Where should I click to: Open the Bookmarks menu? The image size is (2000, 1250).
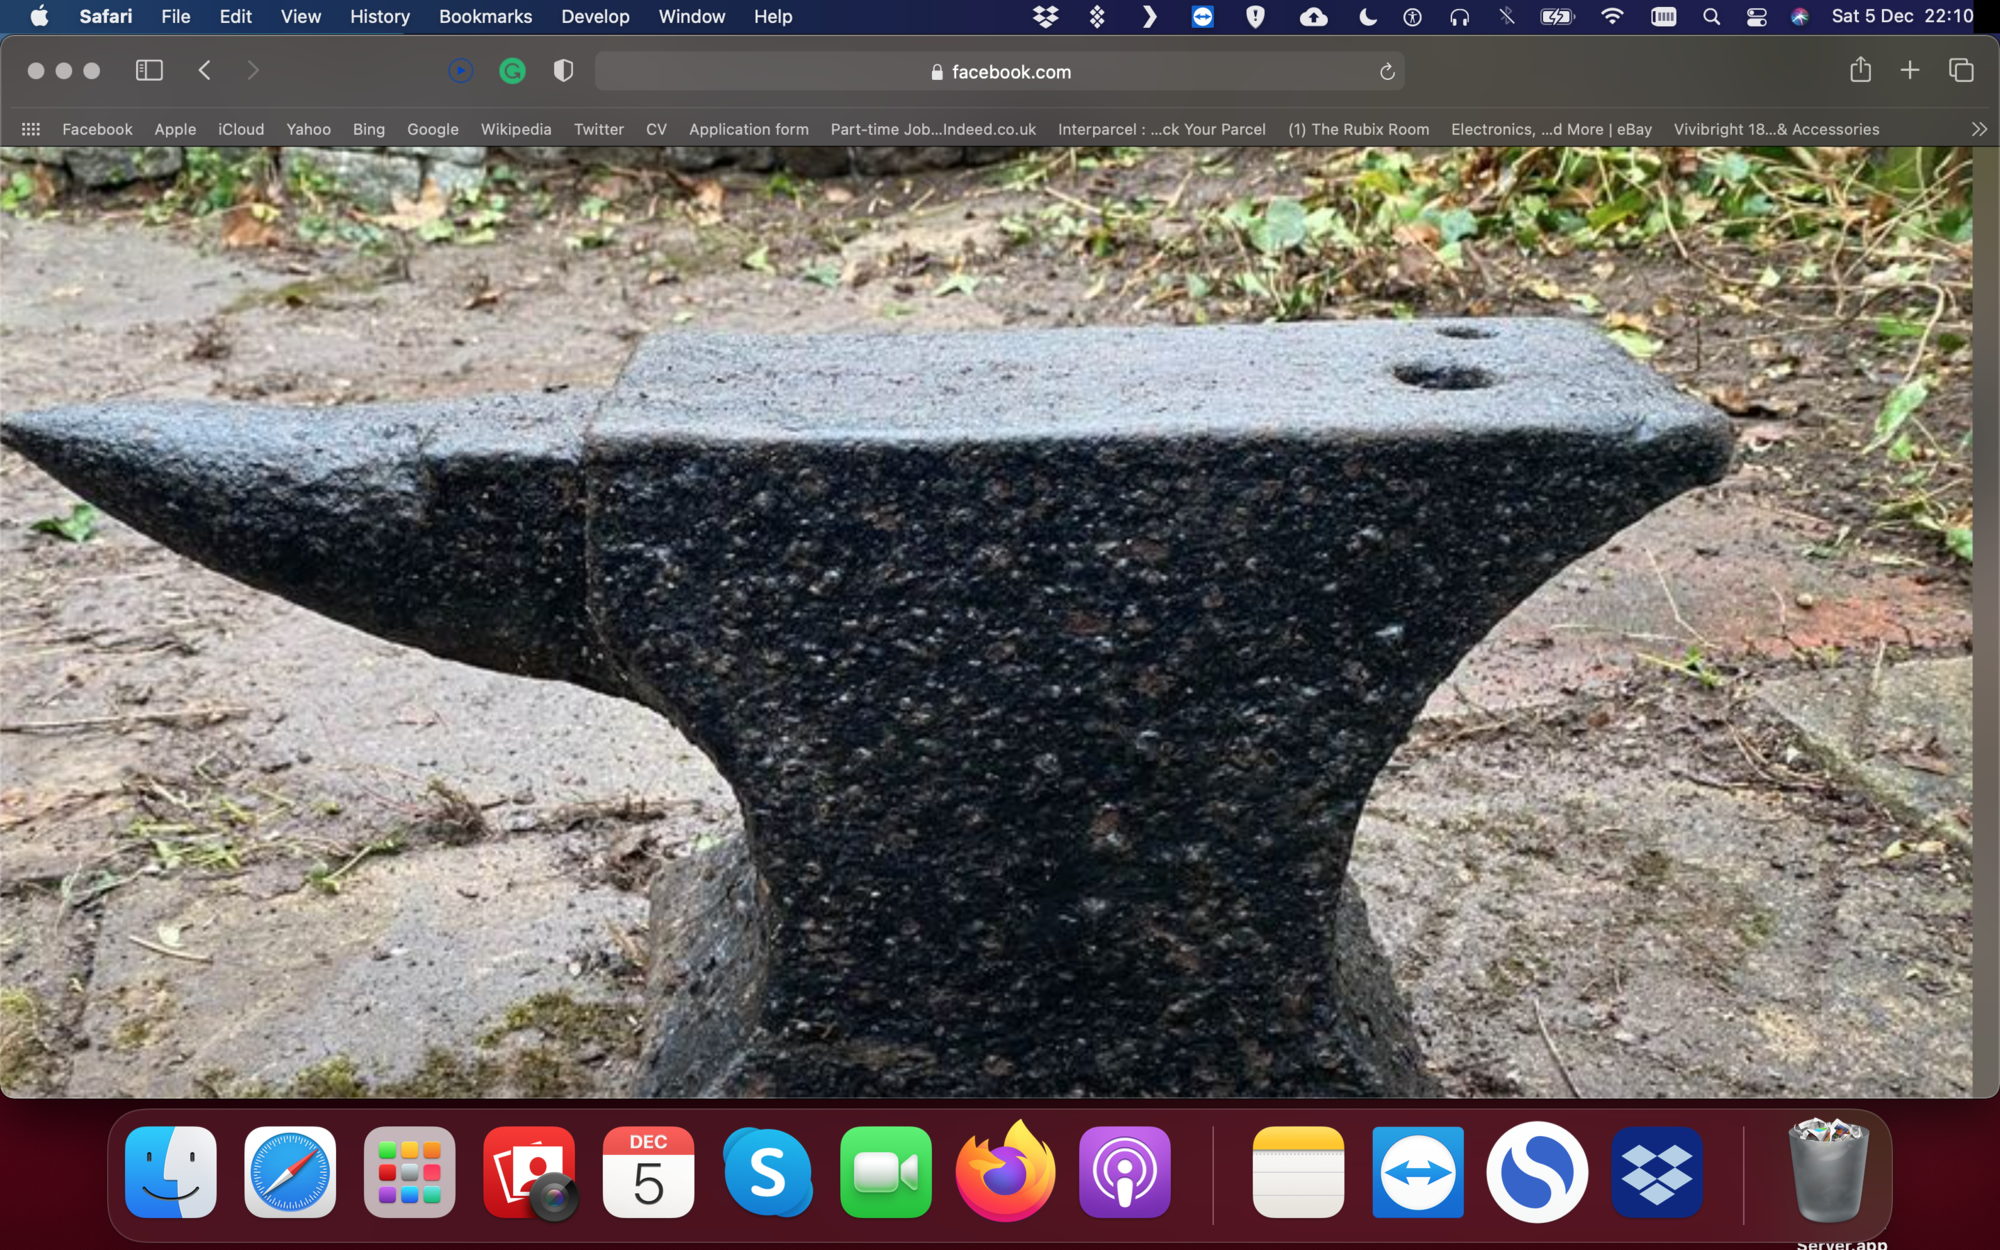(485, 16)
